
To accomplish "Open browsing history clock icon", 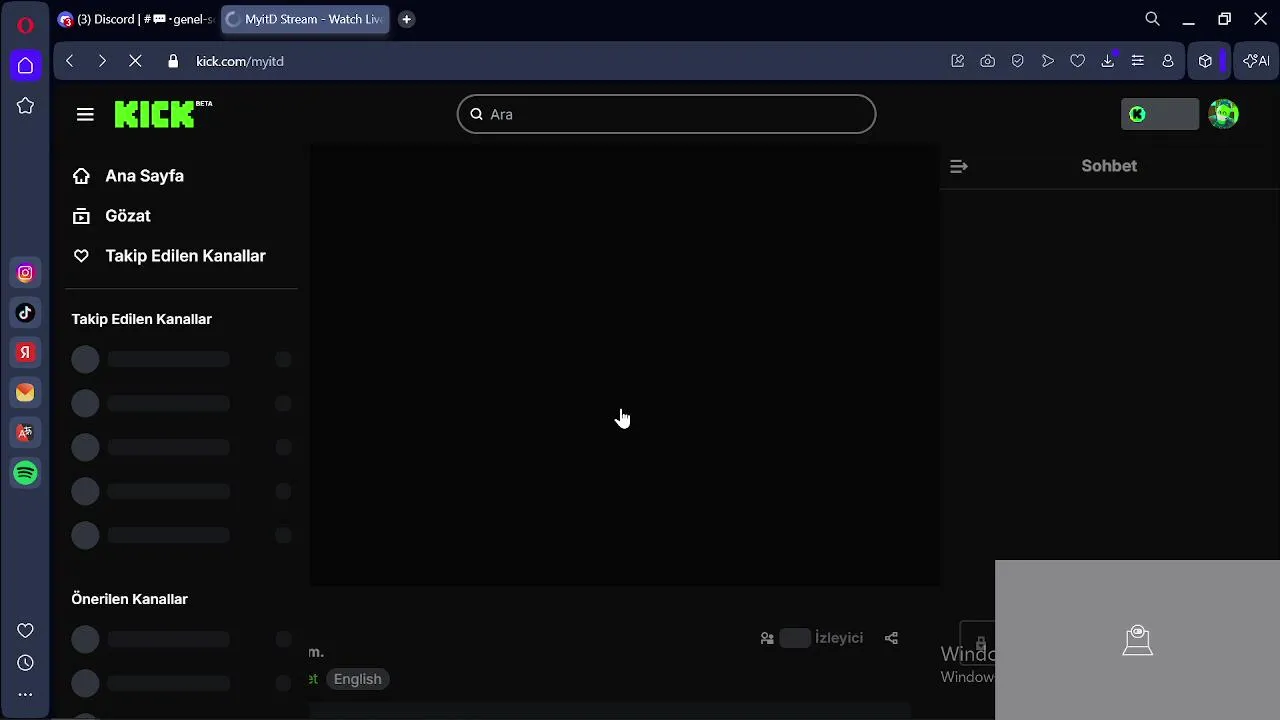I will click(25, 663).
